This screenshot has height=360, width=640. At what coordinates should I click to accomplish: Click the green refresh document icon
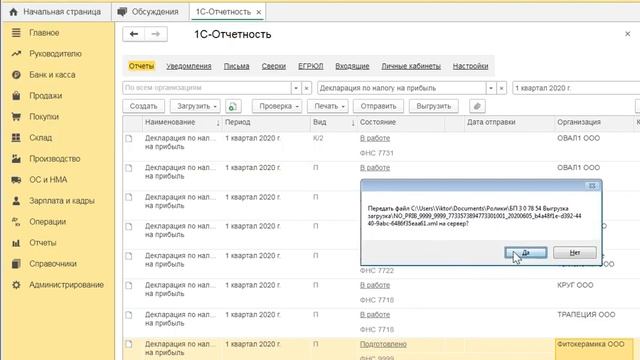tap(233, 106)
